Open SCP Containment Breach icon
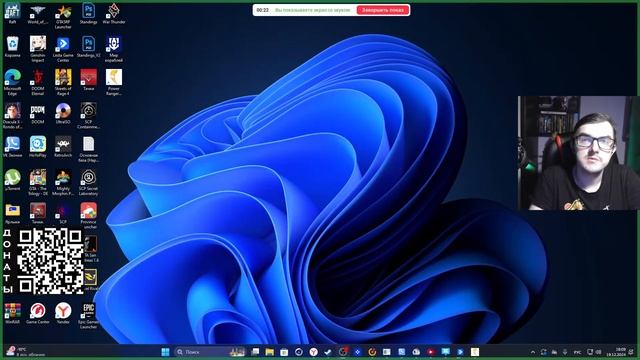This screenshot has height=360, width=640. (88, 116)
